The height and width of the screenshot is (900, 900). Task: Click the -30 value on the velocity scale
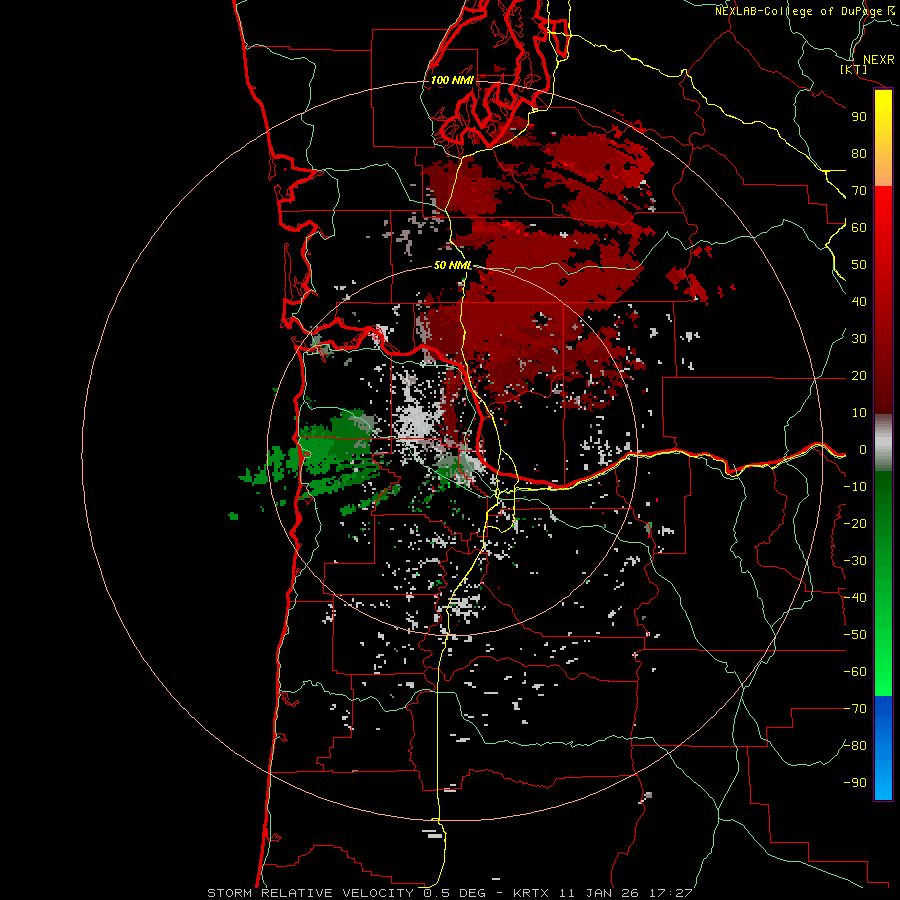pos(855,561)
